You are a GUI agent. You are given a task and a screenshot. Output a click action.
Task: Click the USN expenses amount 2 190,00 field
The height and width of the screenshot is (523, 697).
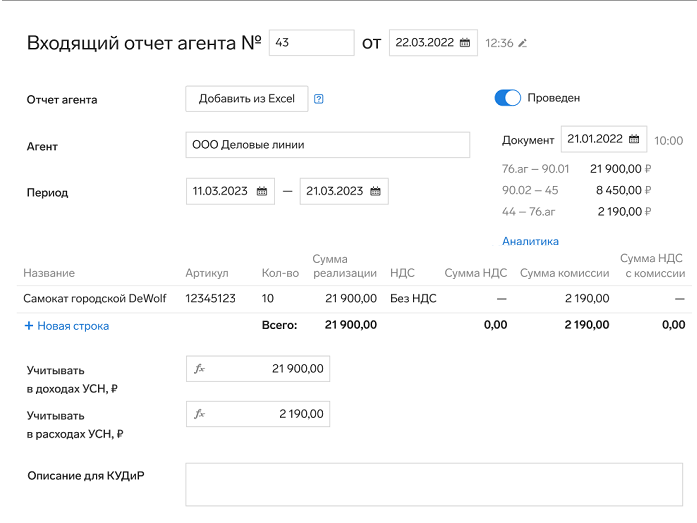click(x=270, y=414)
